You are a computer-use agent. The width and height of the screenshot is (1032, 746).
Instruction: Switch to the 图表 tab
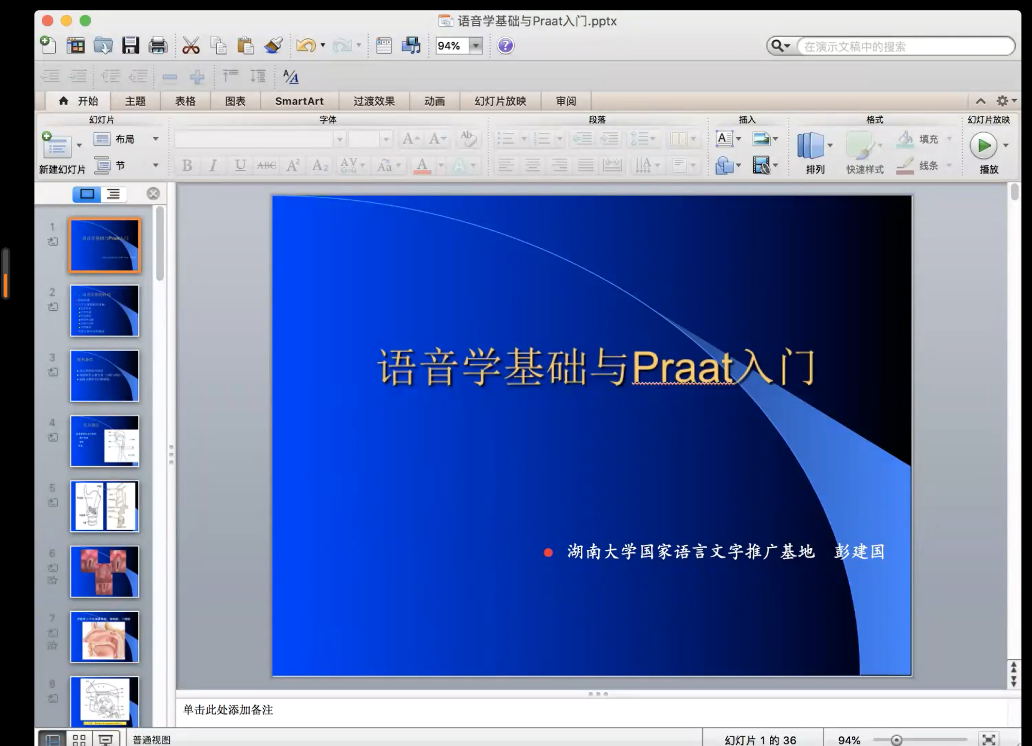pos(235,101)
